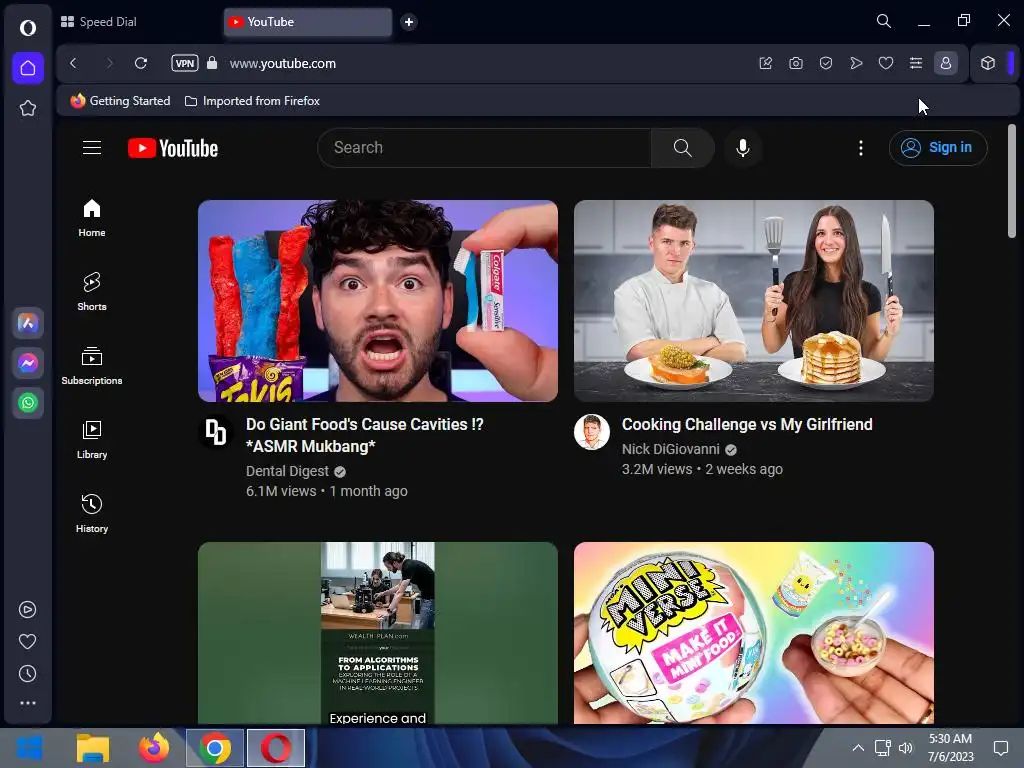Click Dental Digest channel avatar

coord(216,432)
